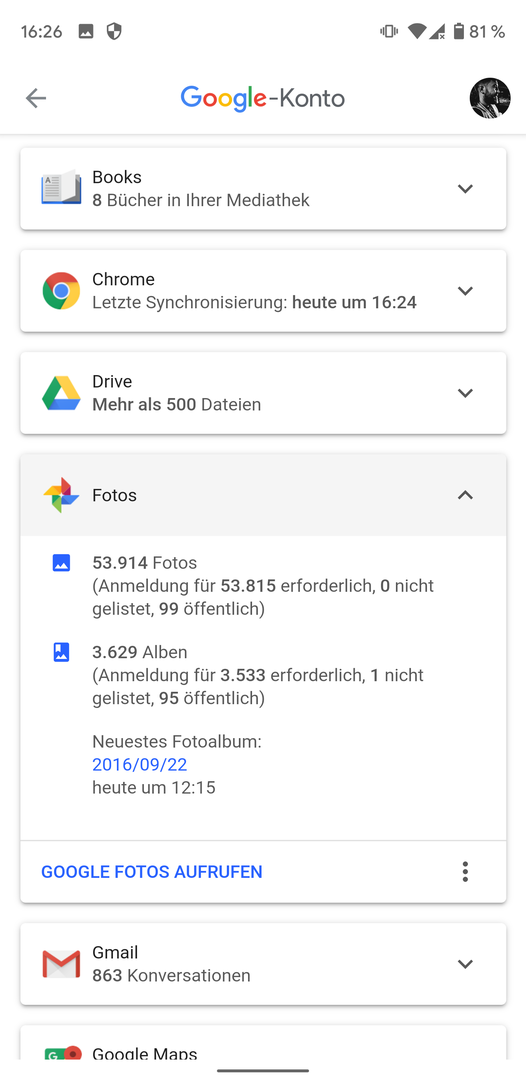Tap the blue photo icon beside 53.914 Fotos
This screenshot has width=526, height=1080.
click(x=61, y=563)
